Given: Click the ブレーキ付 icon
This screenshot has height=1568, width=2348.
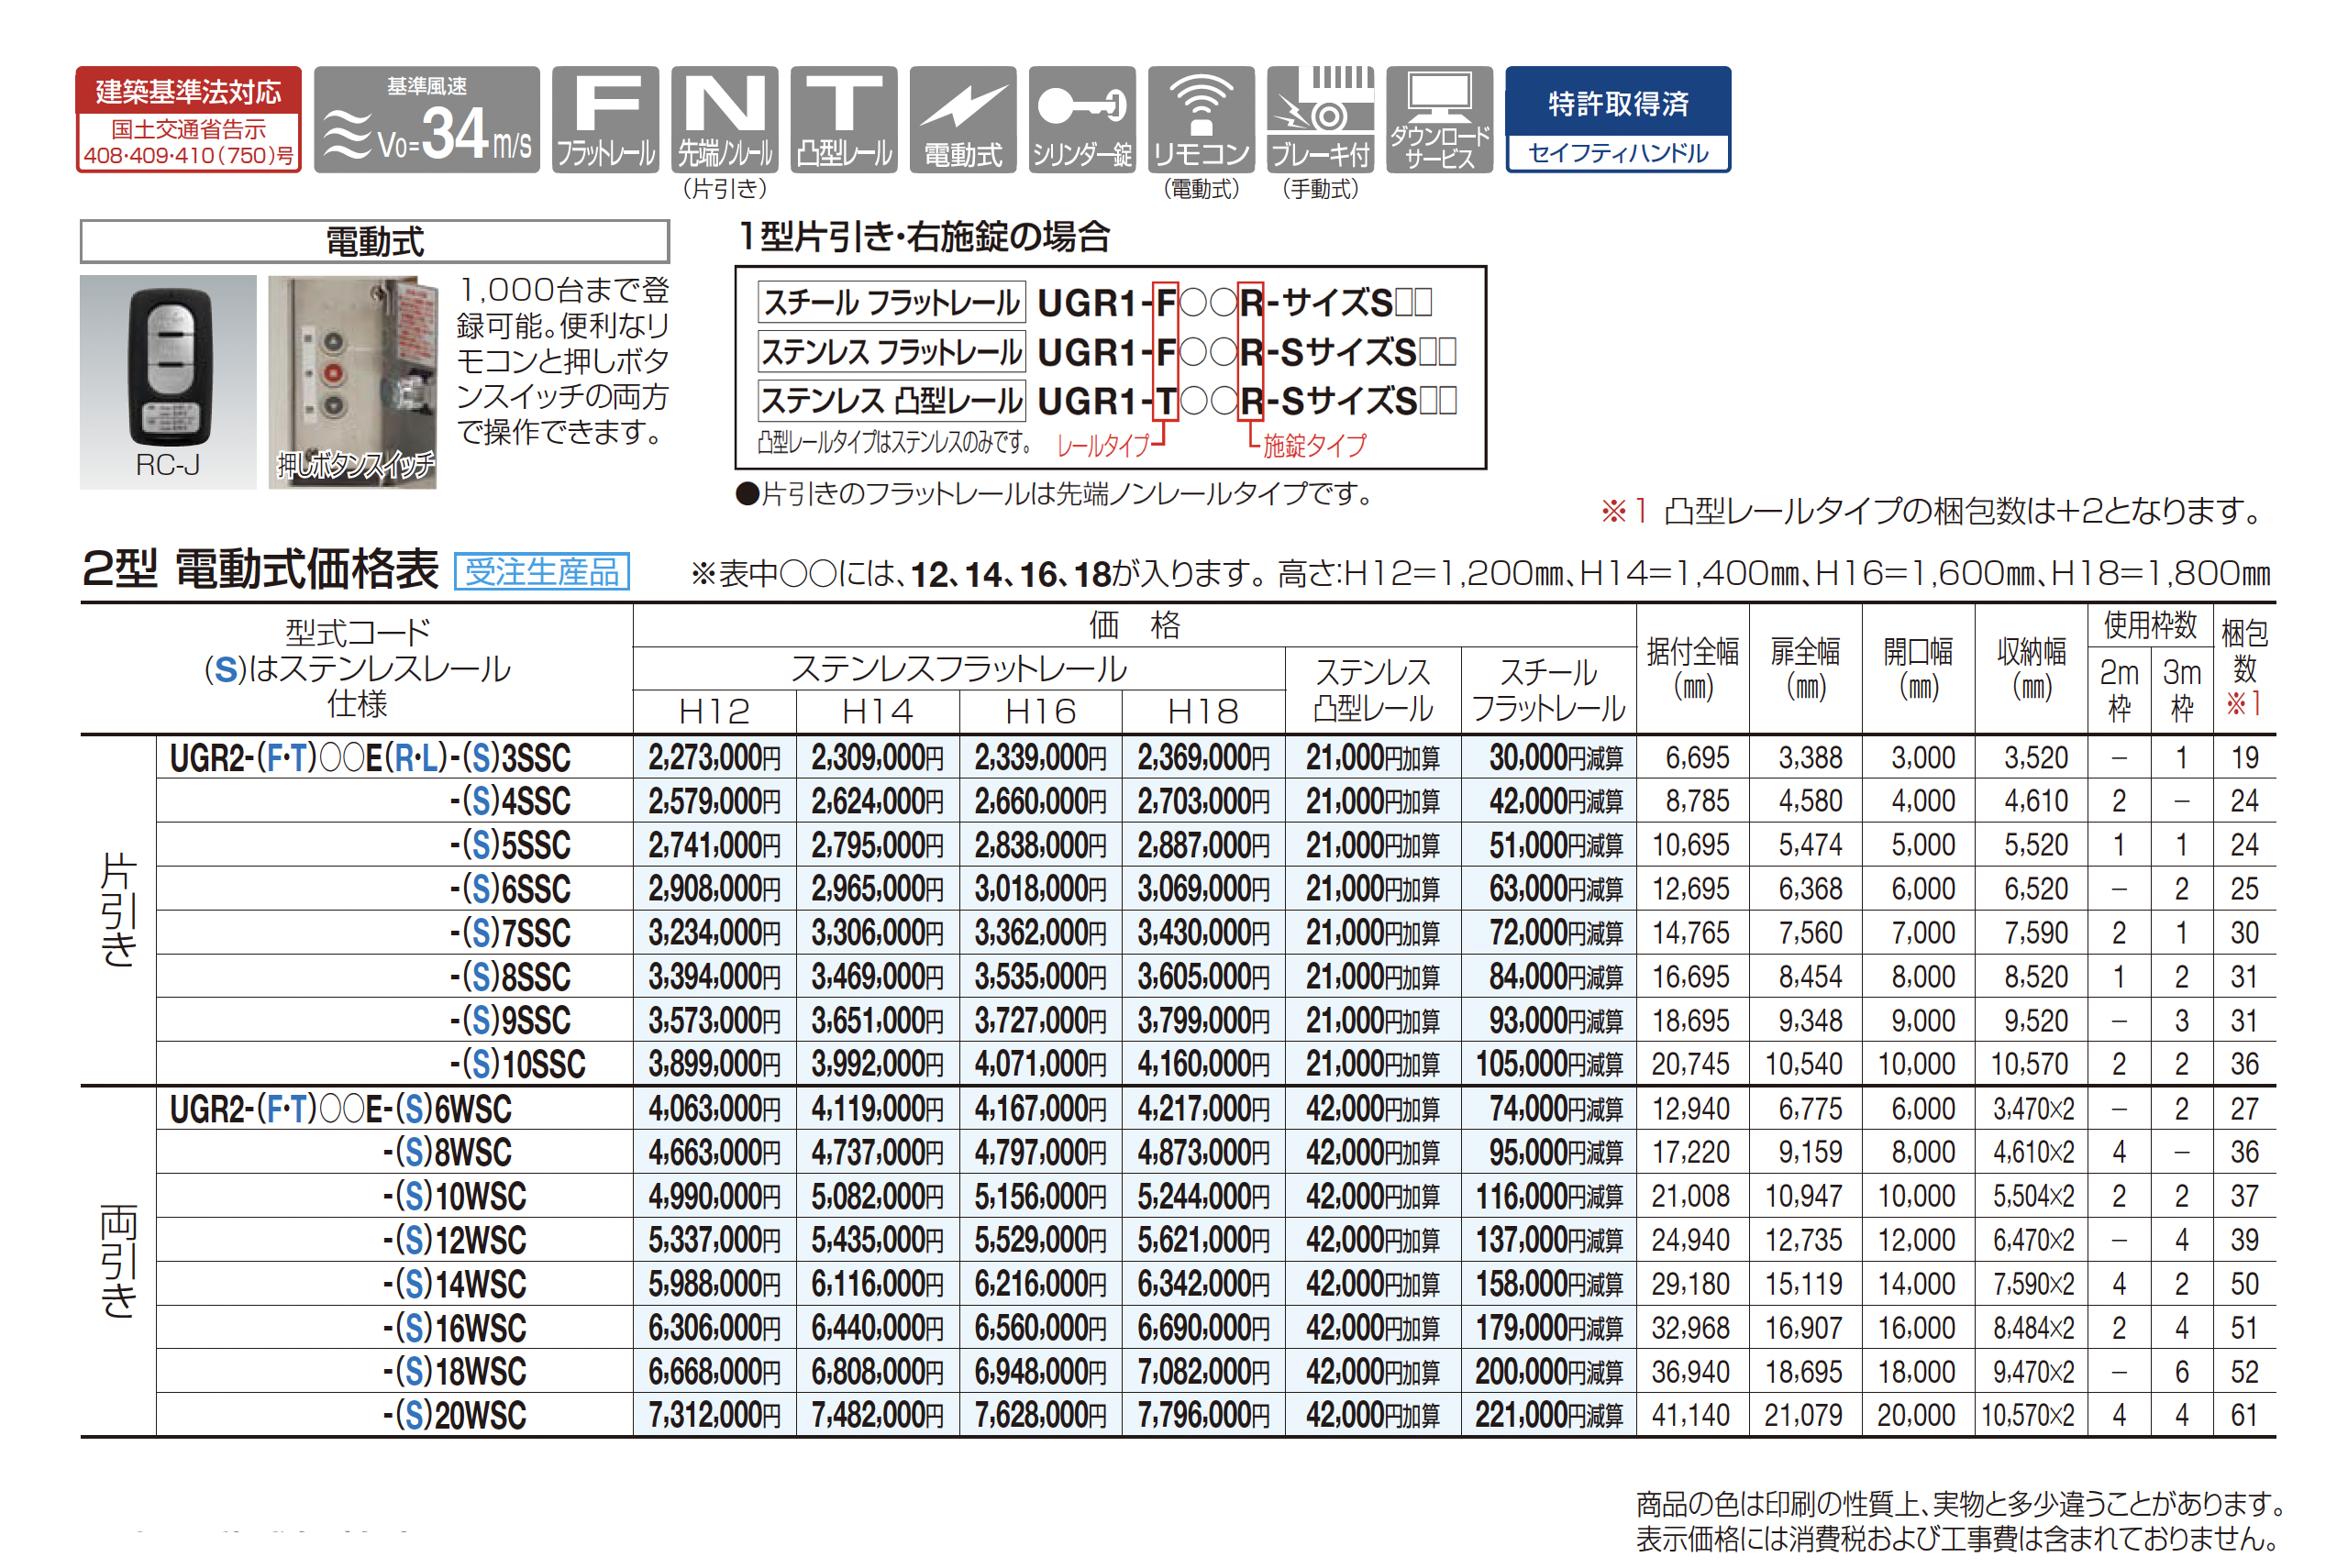Looking at the screenshot, I should point(1319,119).
